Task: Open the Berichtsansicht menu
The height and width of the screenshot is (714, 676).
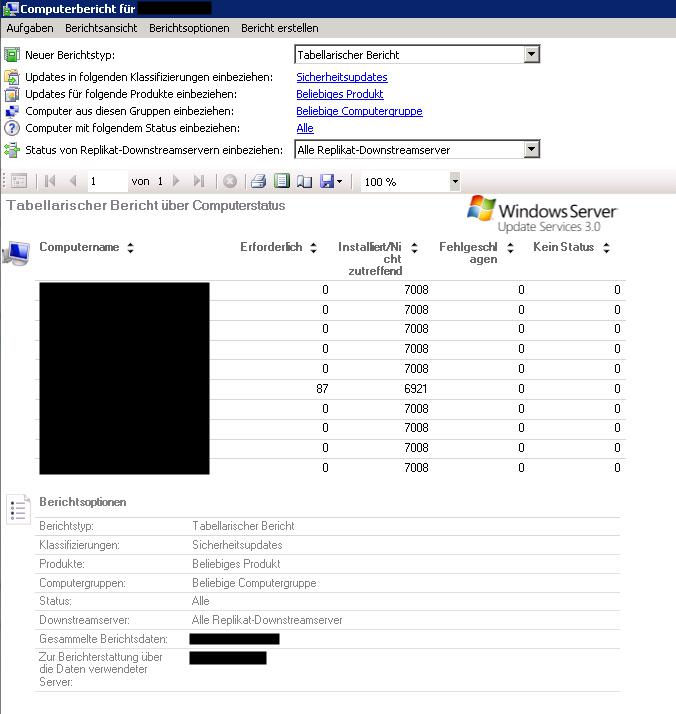Action: pos(101,28)
